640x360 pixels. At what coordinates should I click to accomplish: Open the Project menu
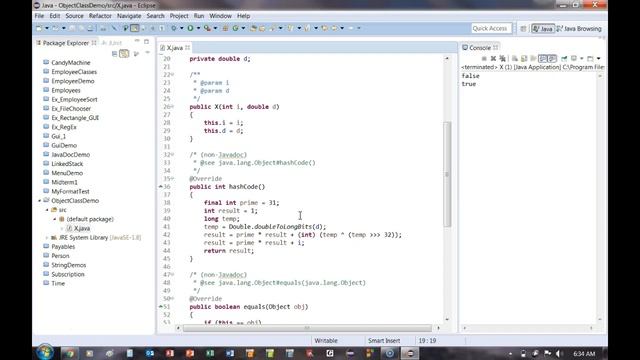pyautogui.click(x=179, y=16)
